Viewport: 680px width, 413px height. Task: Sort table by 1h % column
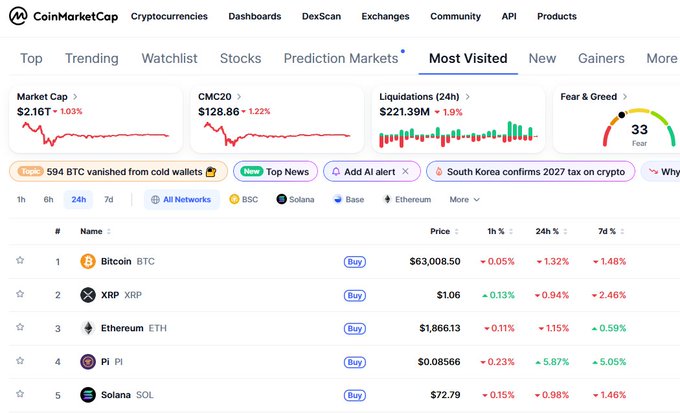click(x=500, y=231)
